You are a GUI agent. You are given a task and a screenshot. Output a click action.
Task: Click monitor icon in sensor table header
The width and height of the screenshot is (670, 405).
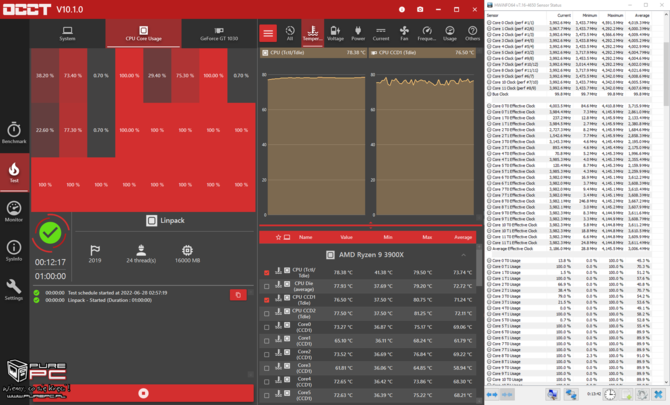287,237
